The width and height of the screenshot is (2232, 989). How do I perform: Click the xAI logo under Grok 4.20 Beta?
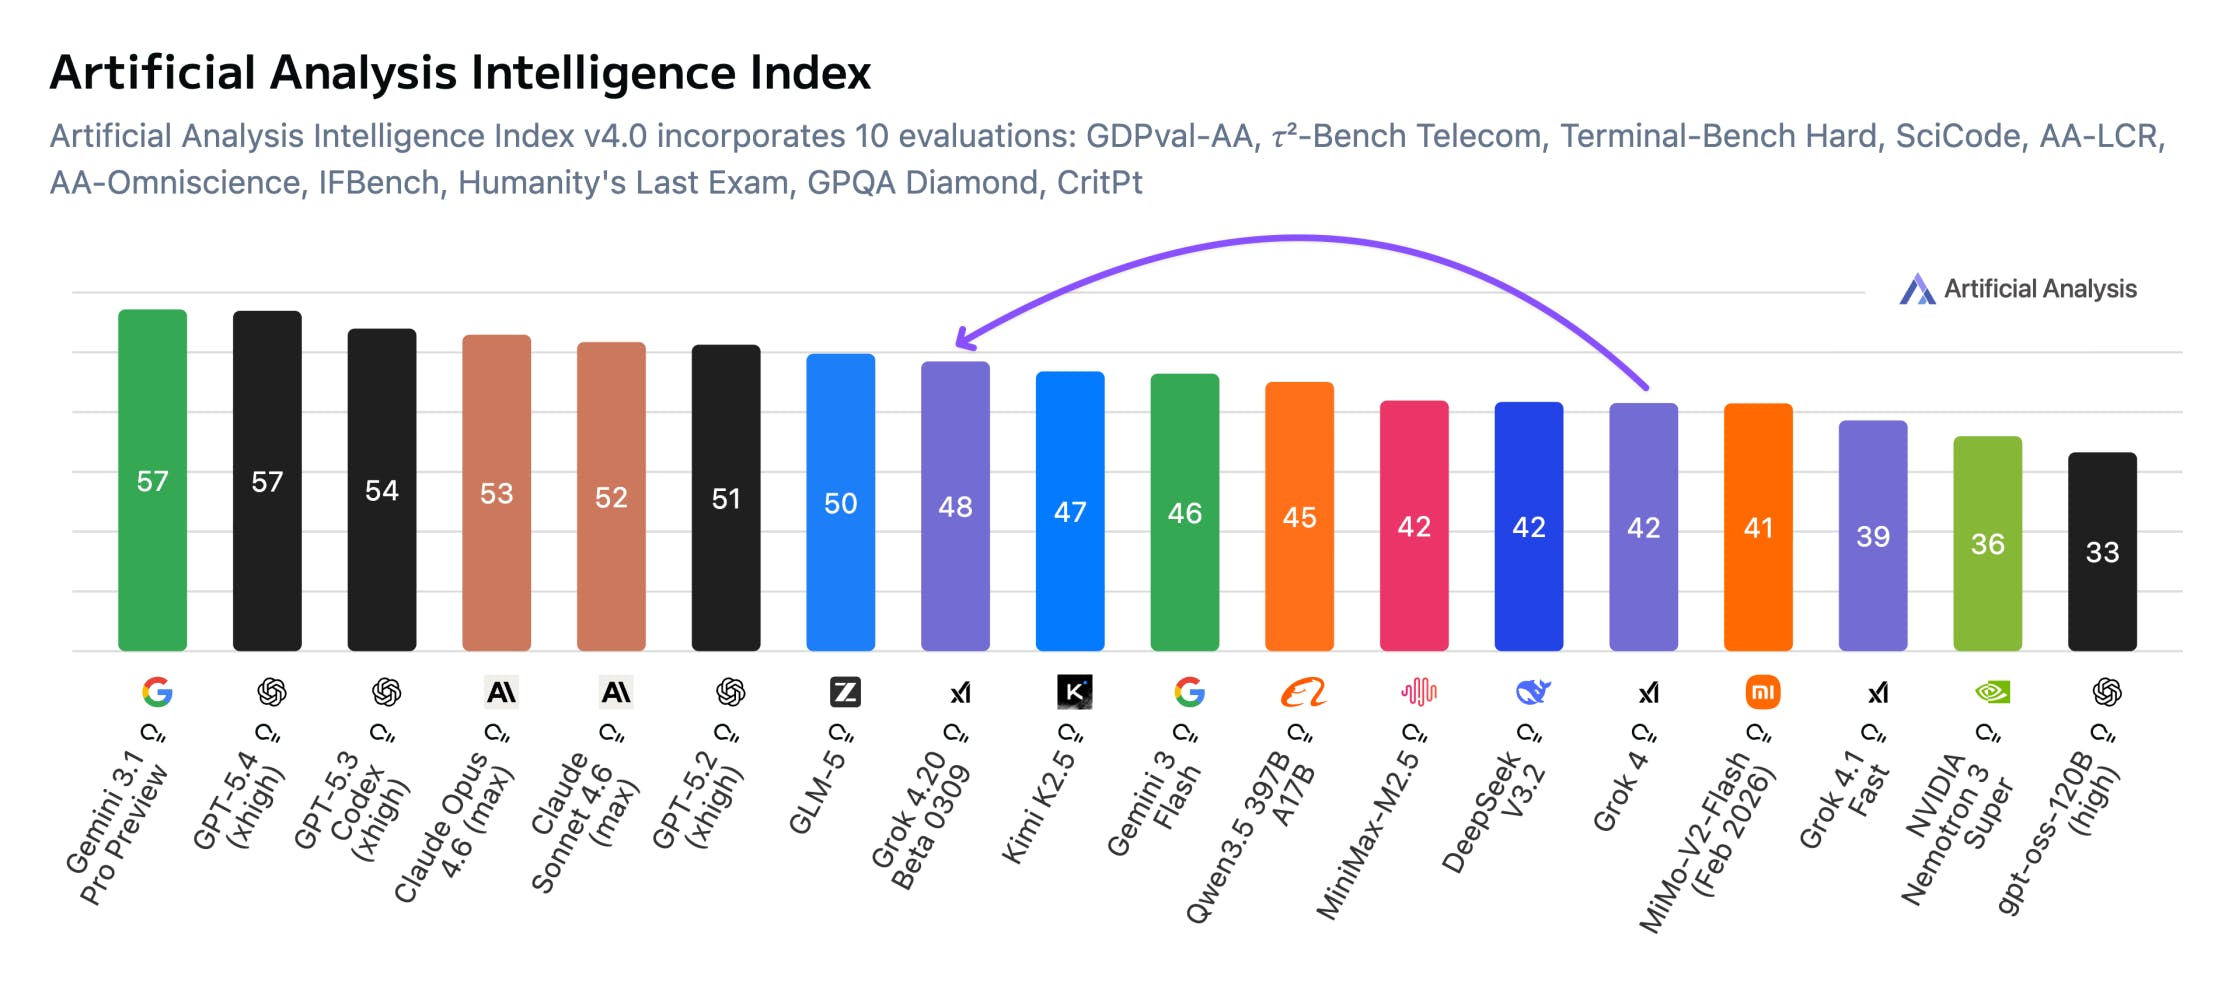coord(960,692)
